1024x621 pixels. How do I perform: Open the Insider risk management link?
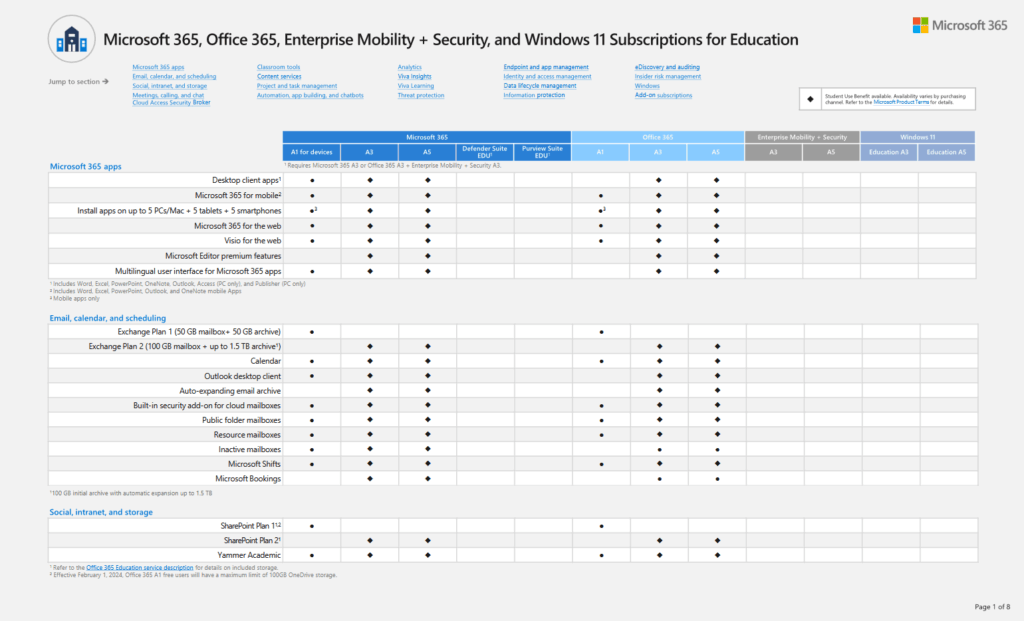coord(667,76)
